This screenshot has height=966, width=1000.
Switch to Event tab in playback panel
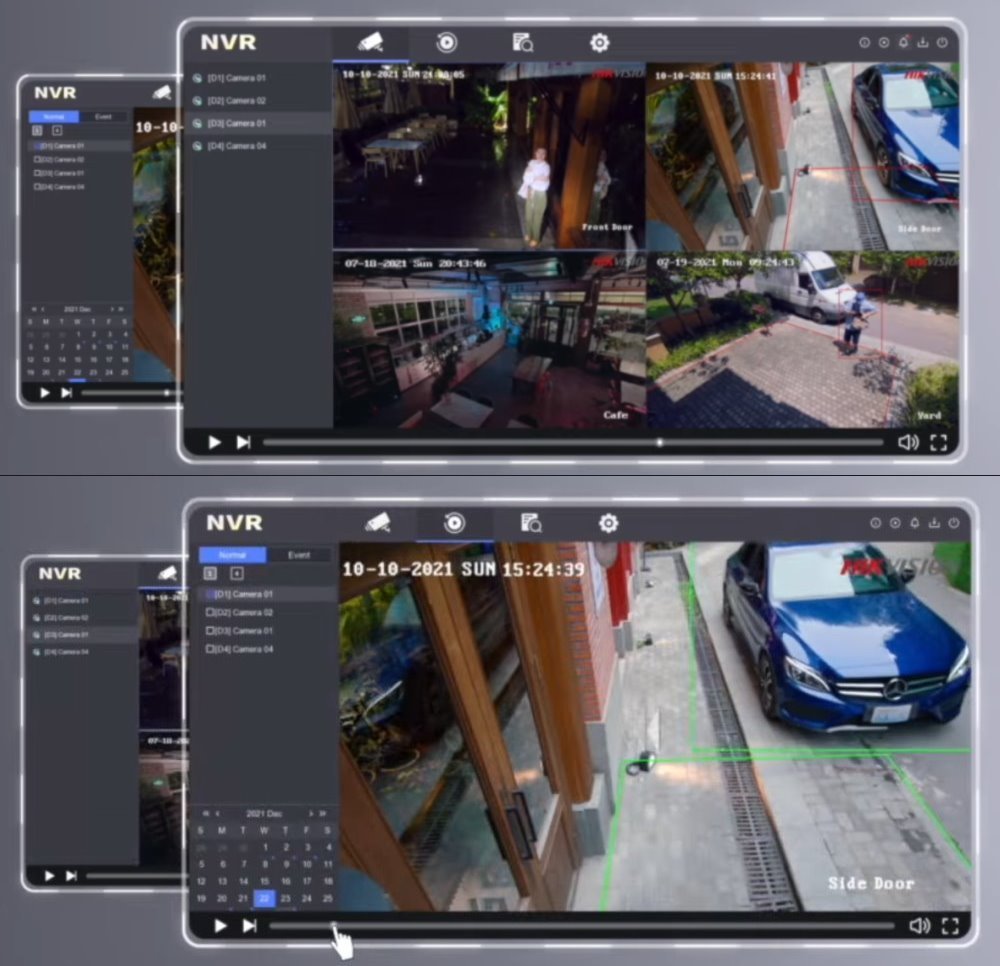pyautogui.click(x=299, y=555)
